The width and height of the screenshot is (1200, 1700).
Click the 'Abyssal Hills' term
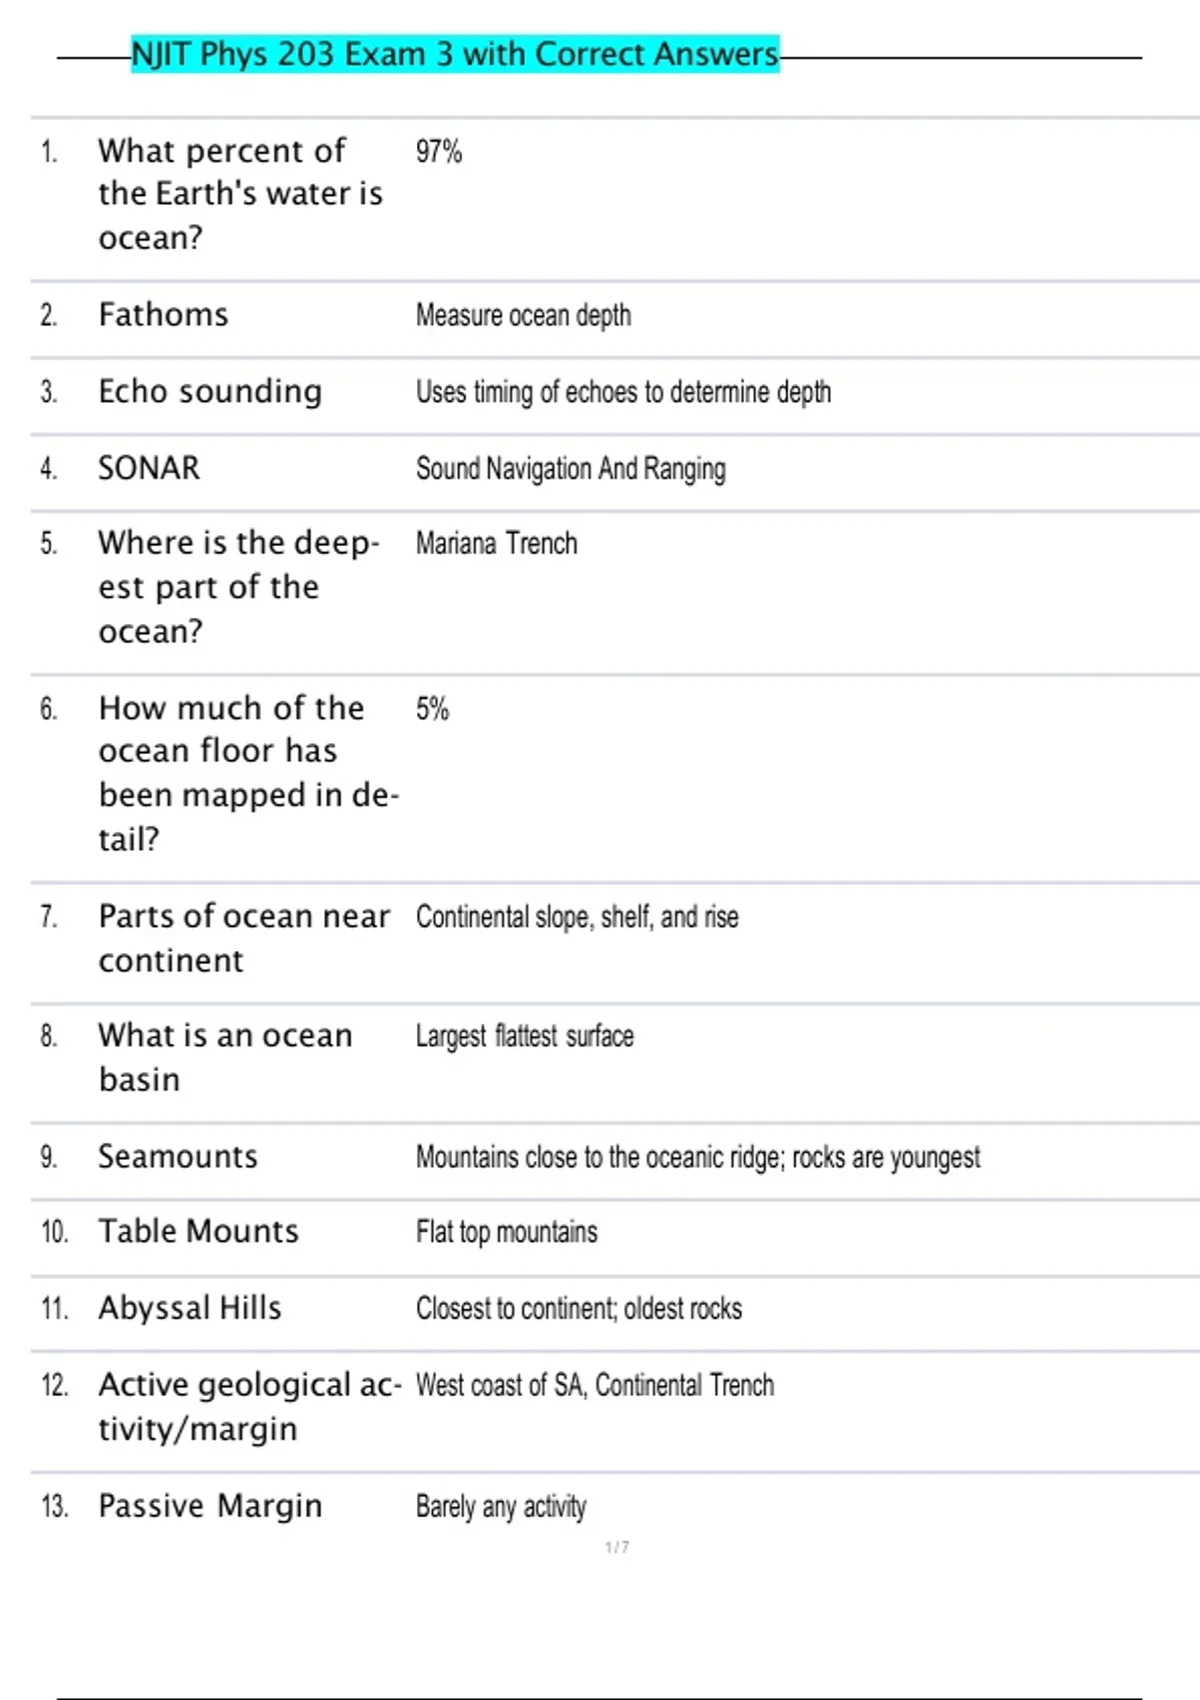click(x=189, y=1308)
